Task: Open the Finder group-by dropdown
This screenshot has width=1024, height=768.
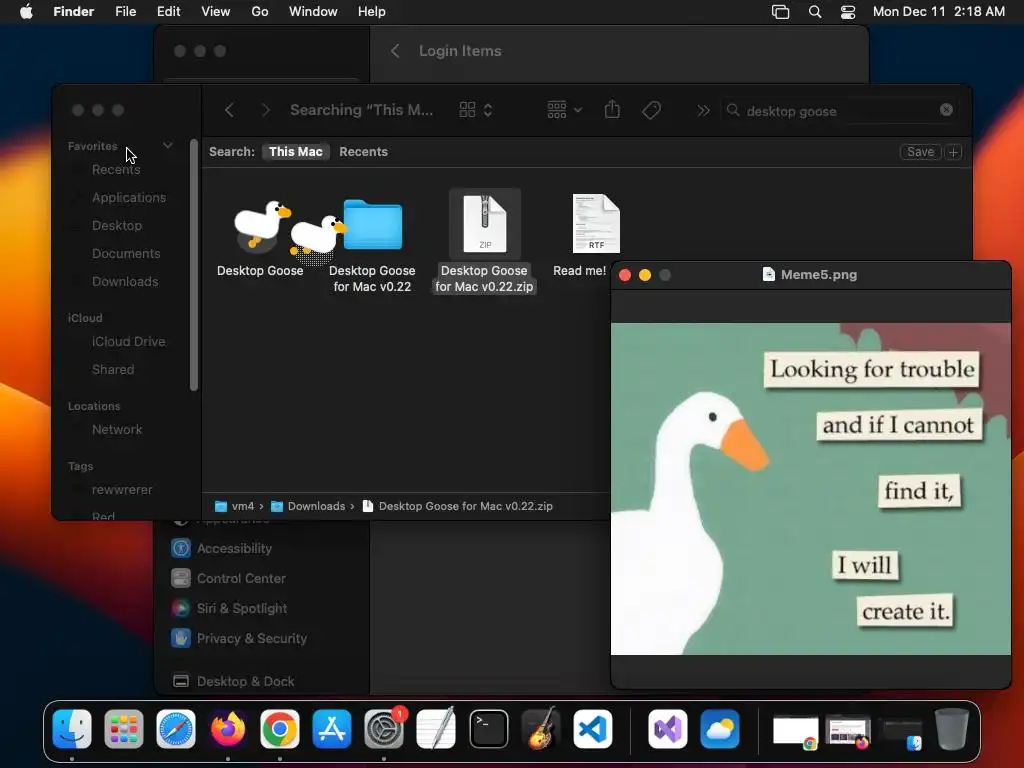Action: [x=564, y=110]
